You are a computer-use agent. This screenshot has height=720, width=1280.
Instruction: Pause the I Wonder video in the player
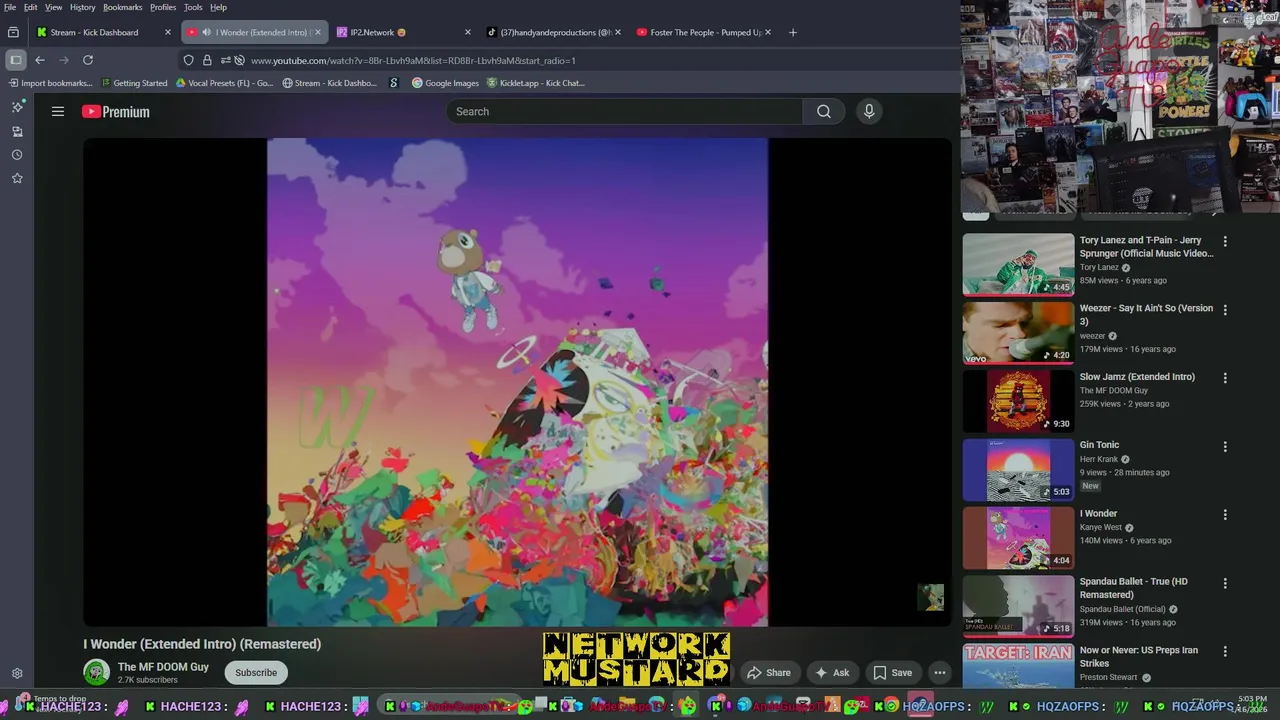coord(517,382)
